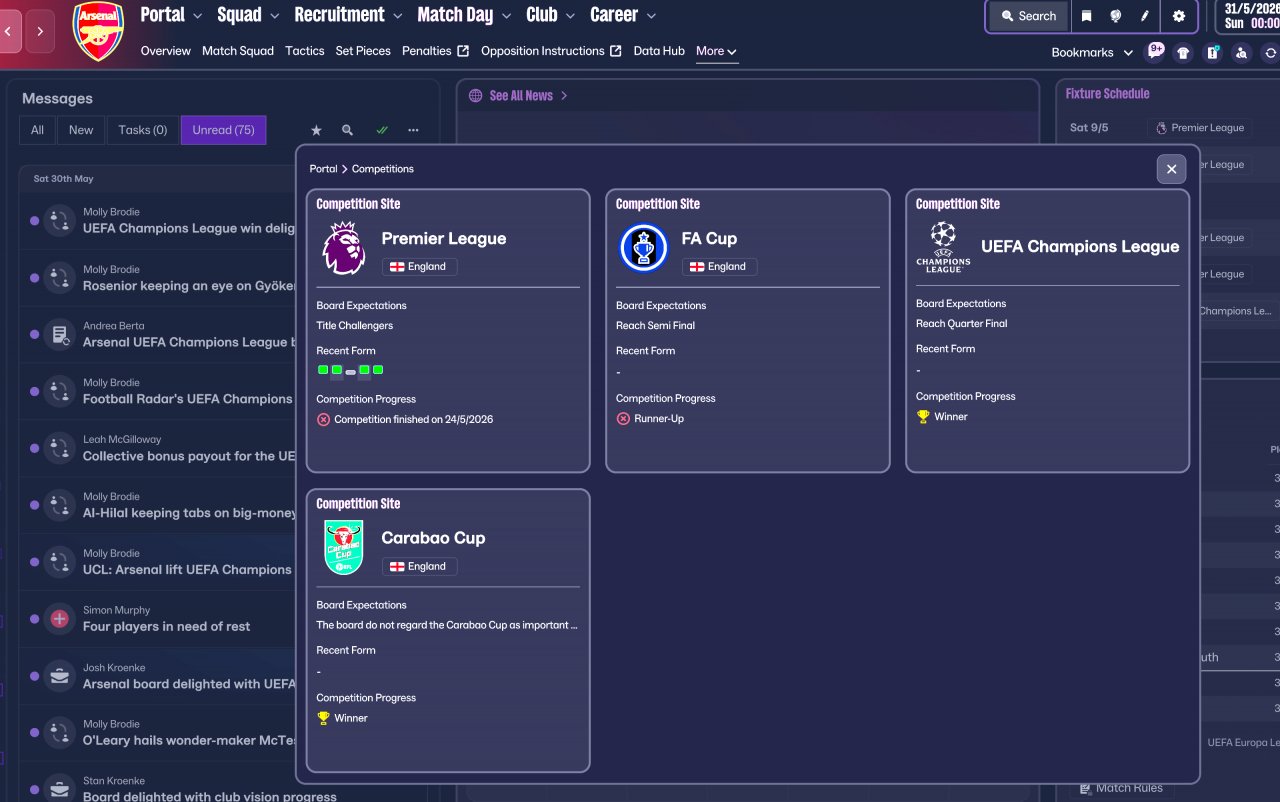The height and width of the screenshot is (802, 1280).
Task: Open the Portal dropdown menu
Action: pyautogui.click(x=171, y=15)
